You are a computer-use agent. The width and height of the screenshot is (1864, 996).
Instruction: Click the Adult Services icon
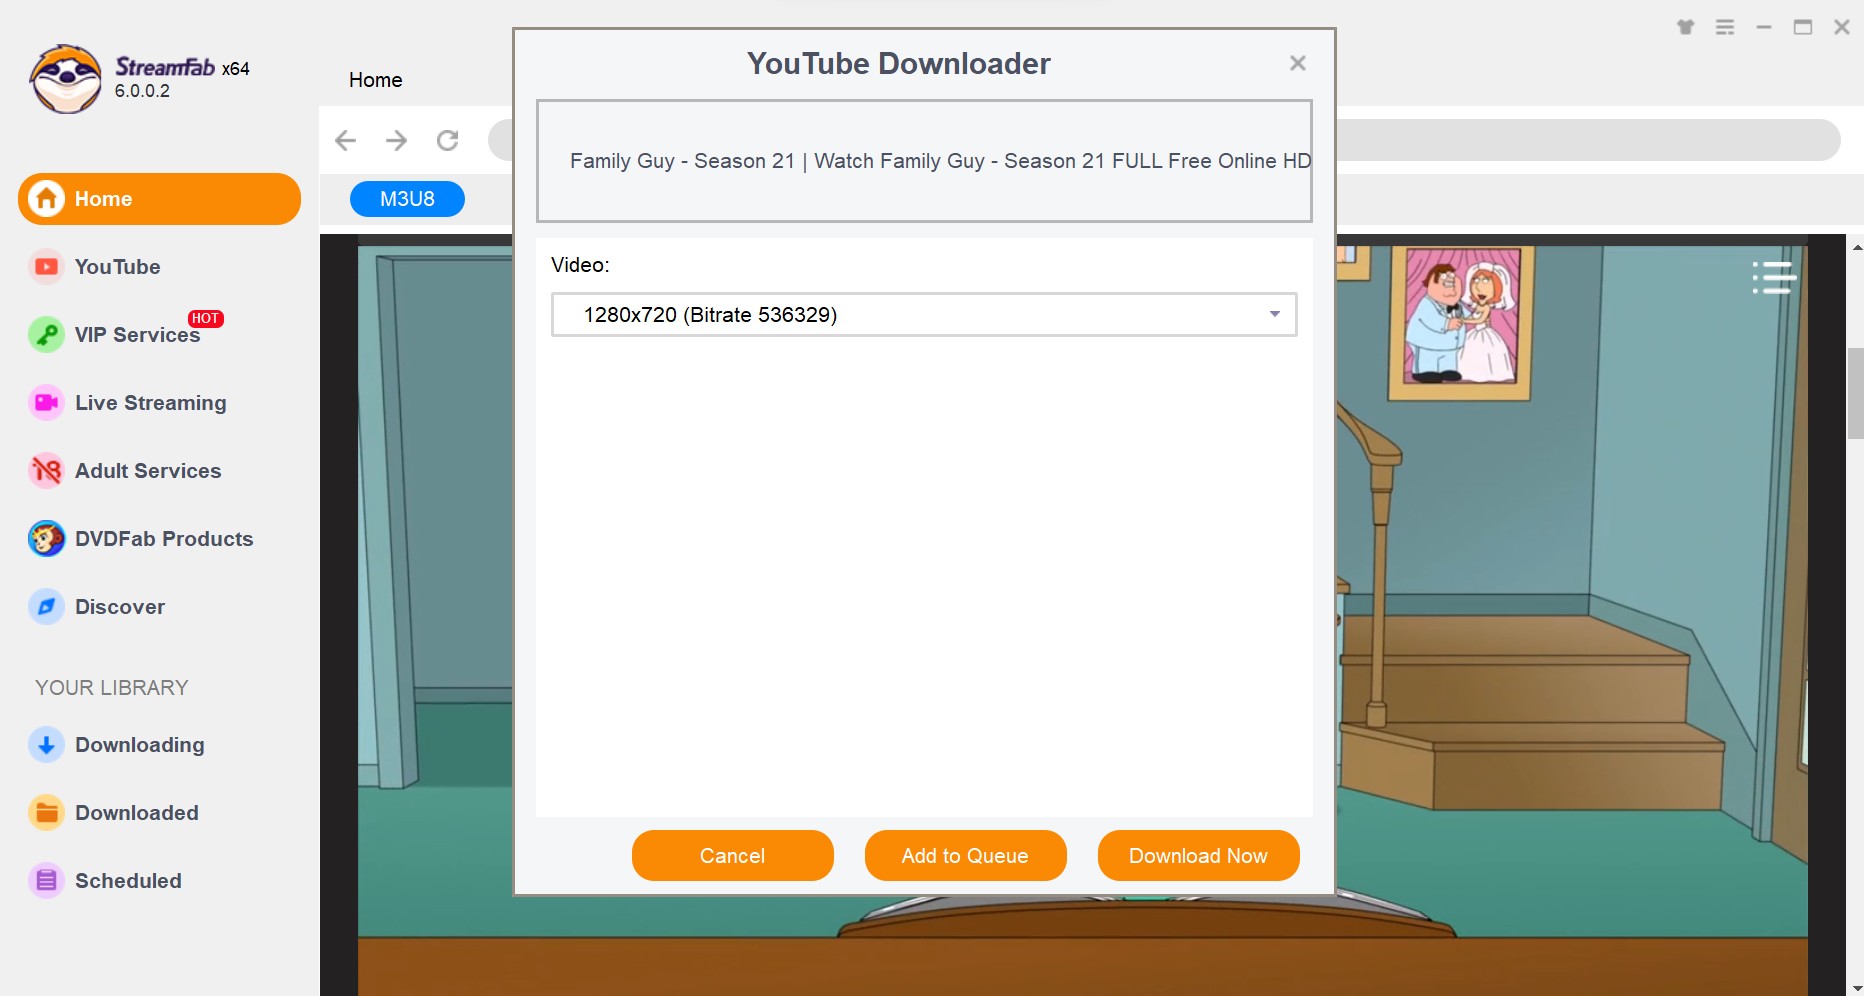pyautogui.click(x=46, y=471)
